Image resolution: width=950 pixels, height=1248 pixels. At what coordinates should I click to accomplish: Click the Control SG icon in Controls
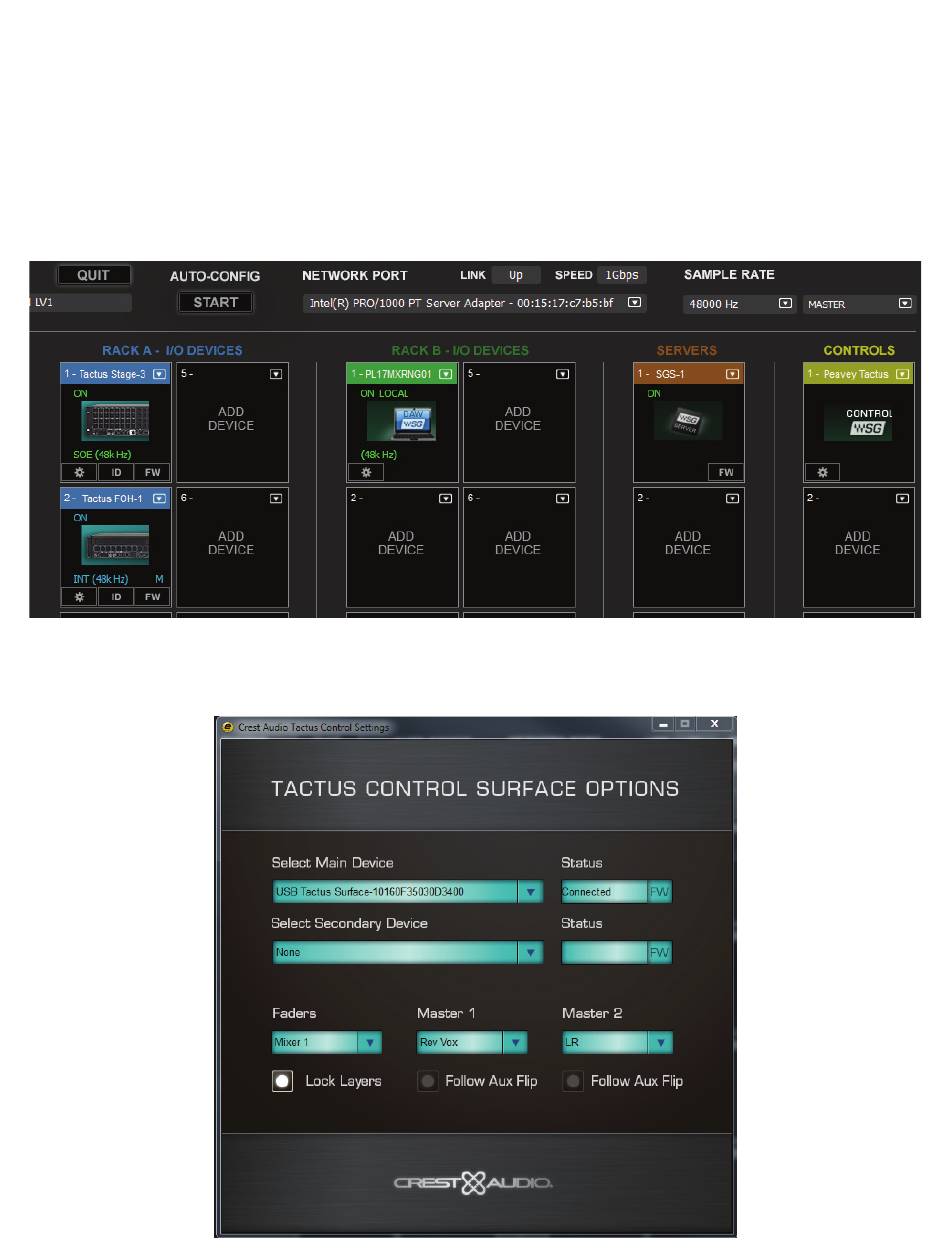[x=858, y=422]
